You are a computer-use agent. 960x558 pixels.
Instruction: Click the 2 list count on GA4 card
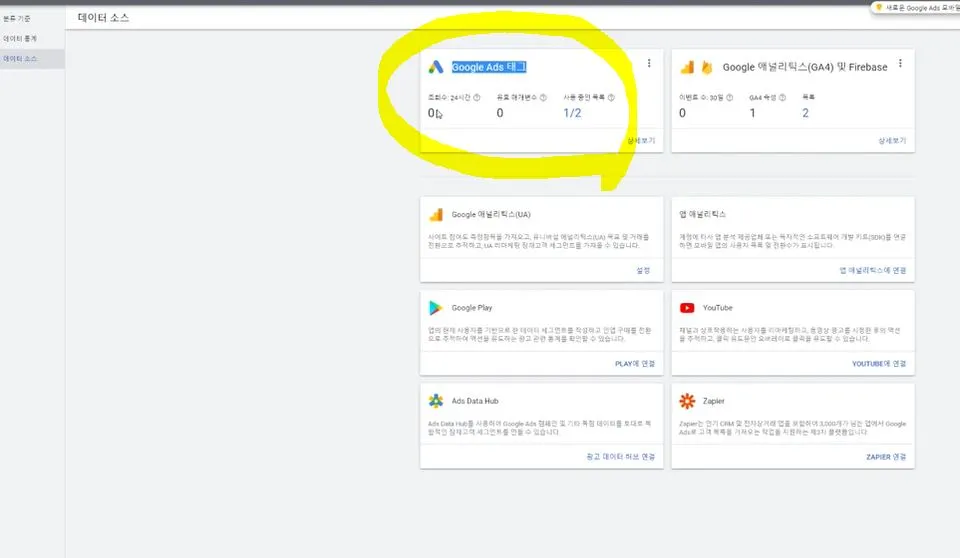[x=805, y=113]
